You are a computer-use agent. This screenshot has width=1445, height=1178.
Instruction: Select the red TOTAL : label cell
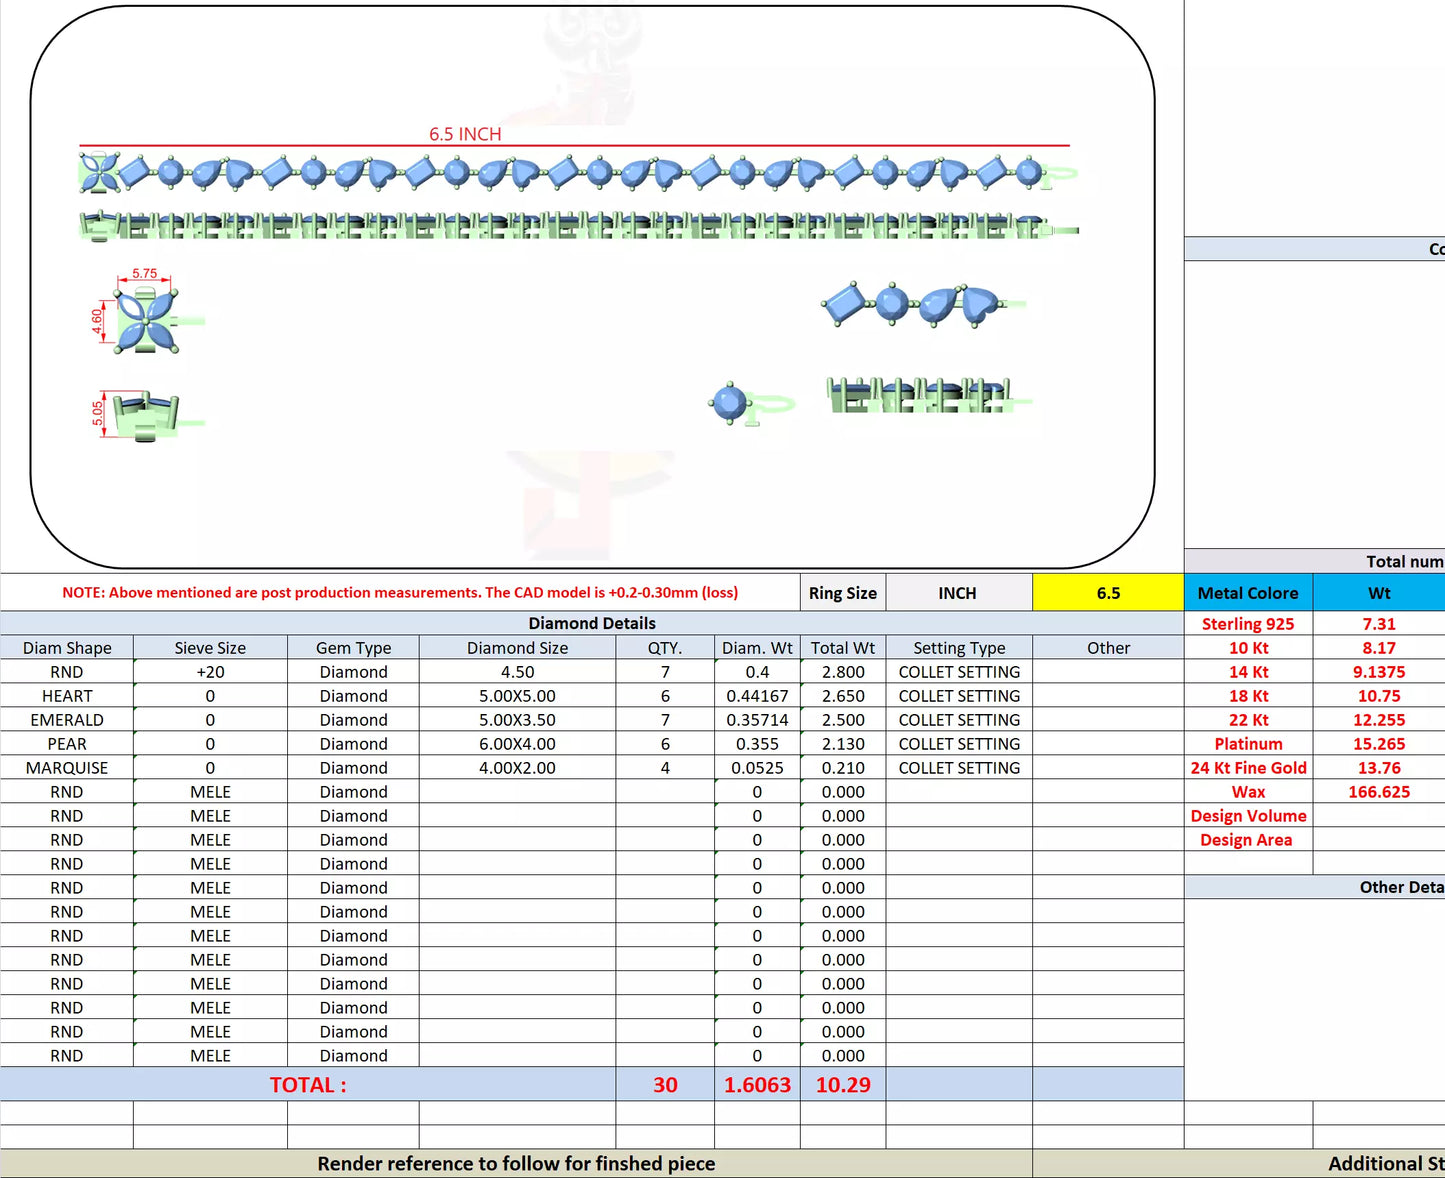tap(308, 1085)
